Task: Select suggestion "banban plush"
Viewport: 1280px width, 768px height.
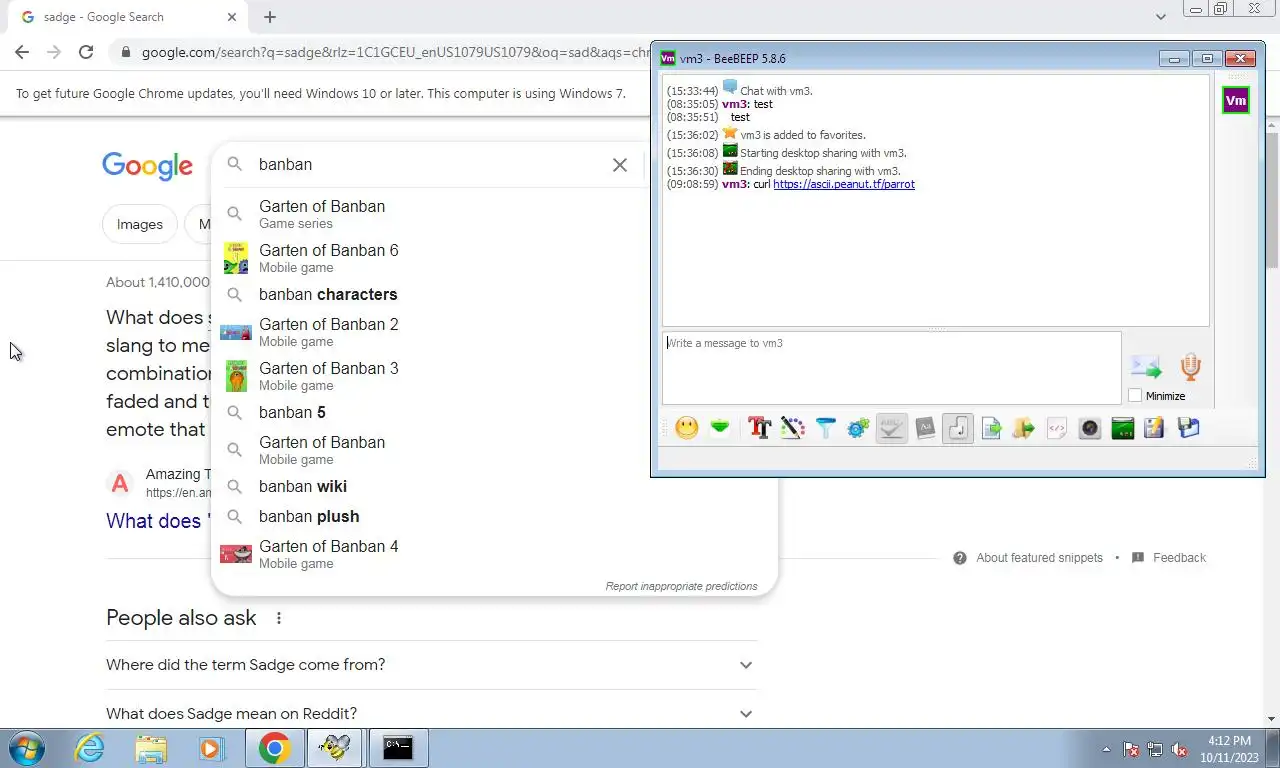Action: (x=495, y=517)
